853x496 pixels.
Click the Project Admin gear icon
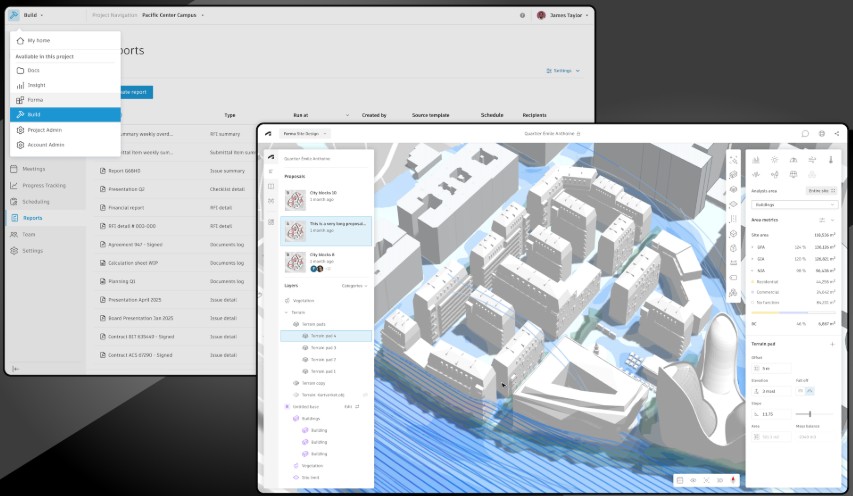coord(20,129)
